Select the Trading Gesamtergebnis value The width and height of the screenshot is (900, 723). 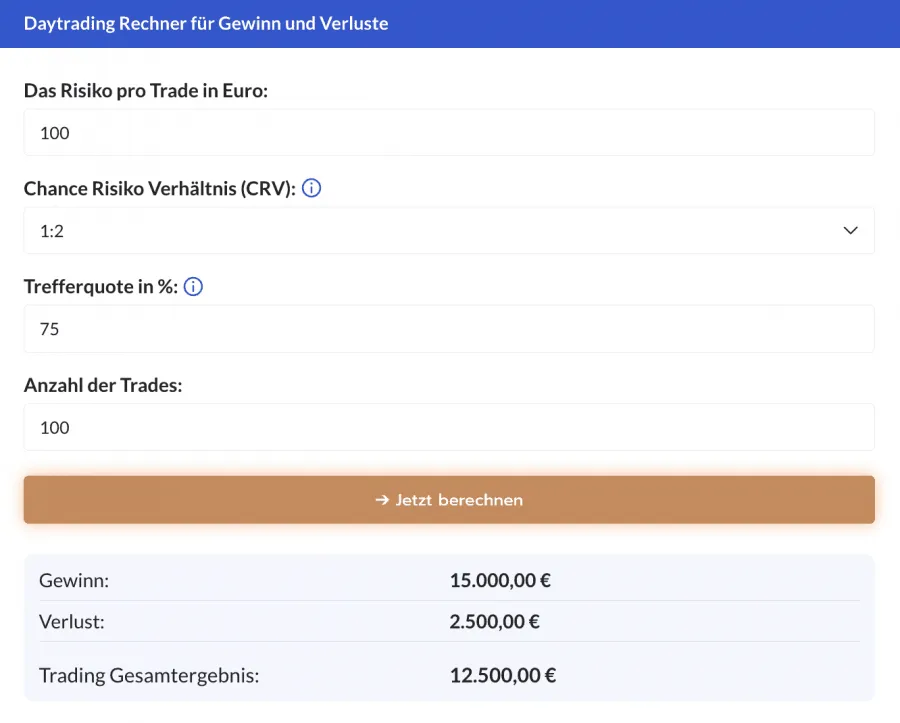point(503,675)
